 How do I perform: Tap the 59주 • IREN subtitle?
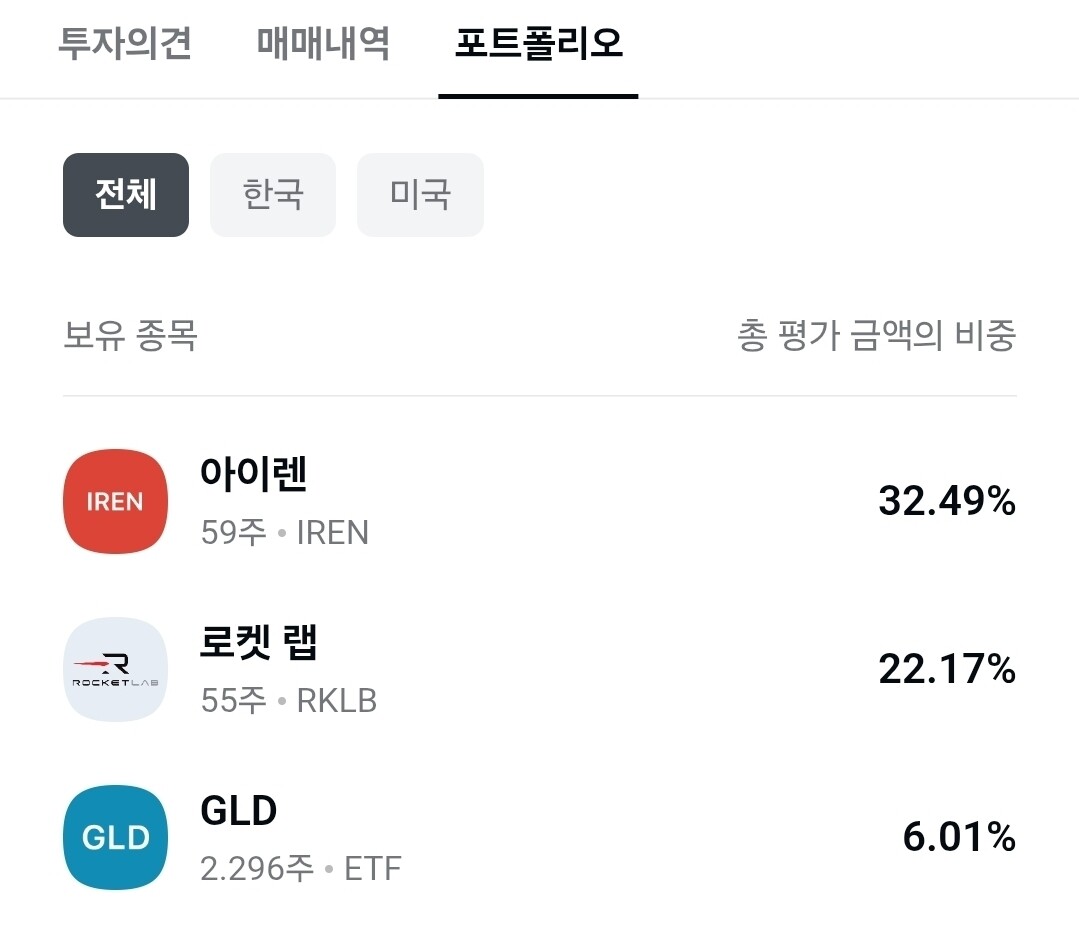(x=285, y=532)
